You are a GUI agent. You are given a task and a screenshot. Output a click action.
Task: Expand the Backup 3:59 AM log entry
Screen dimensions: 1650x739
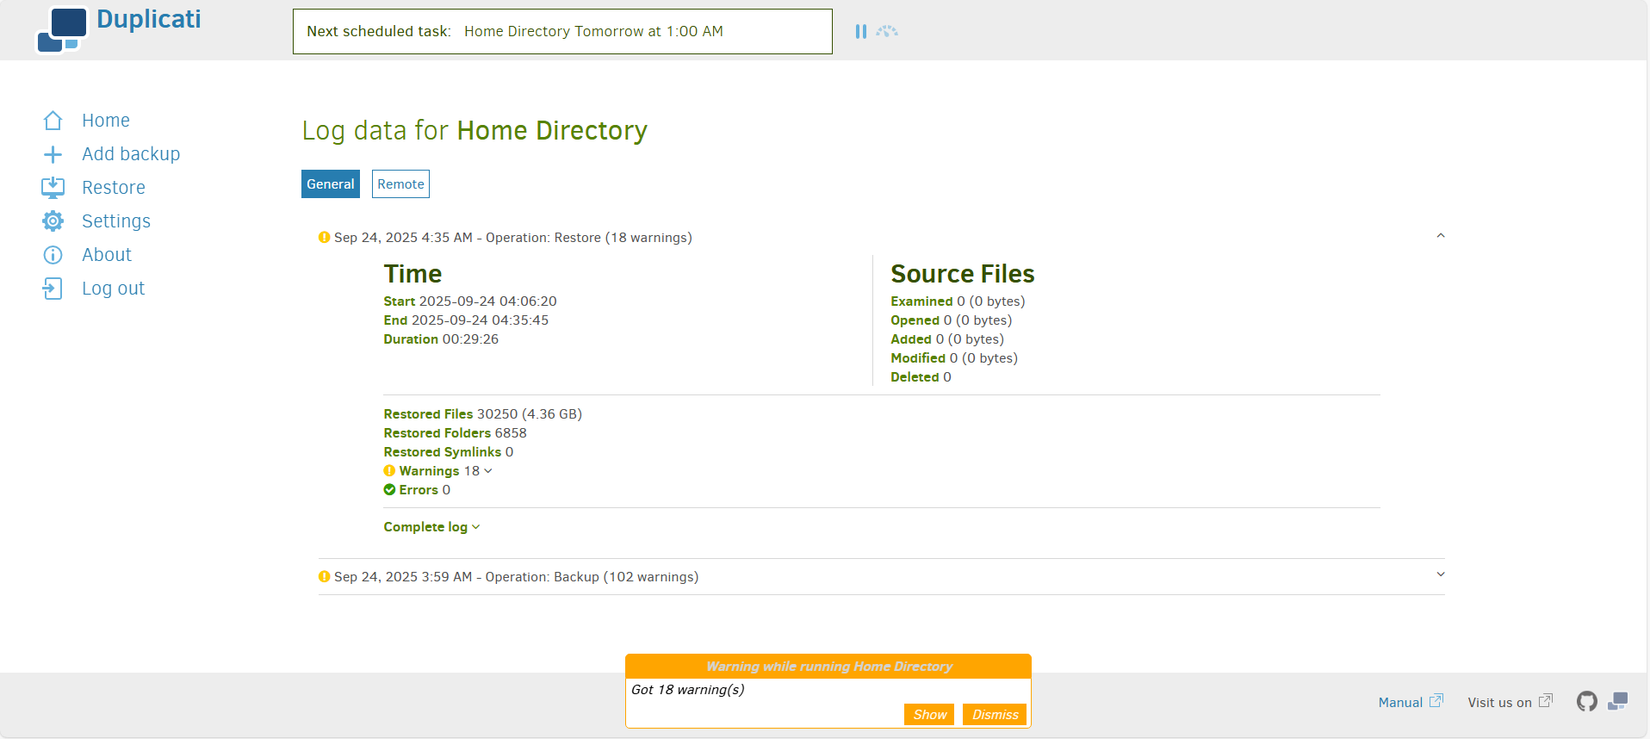click(1440, 576)
